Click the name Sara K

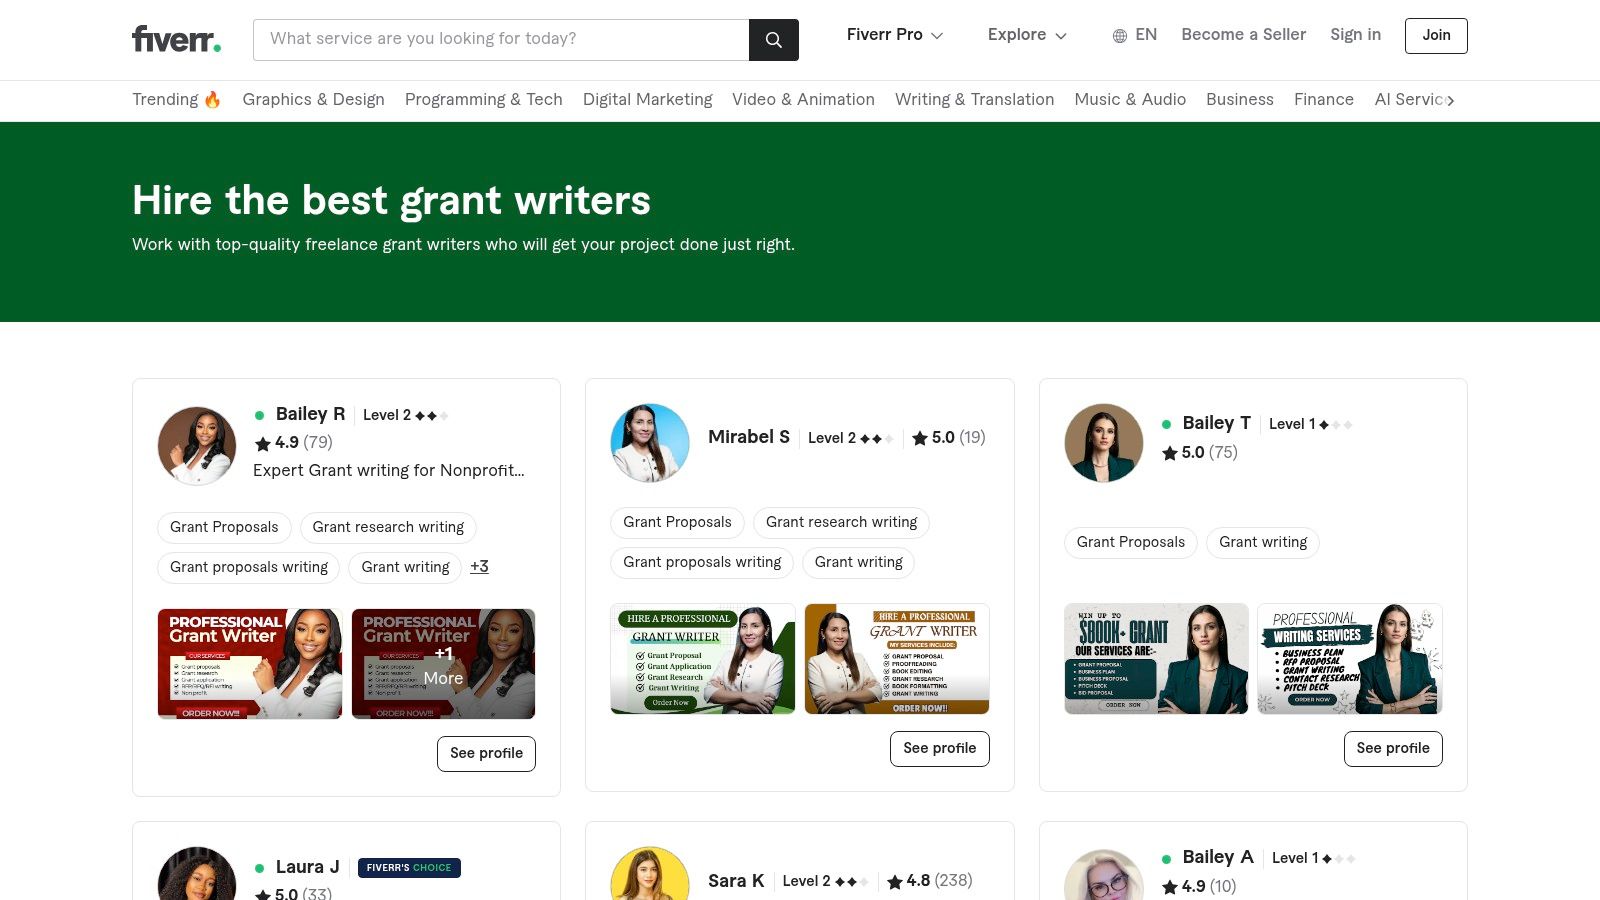click(x=736, y=881)
